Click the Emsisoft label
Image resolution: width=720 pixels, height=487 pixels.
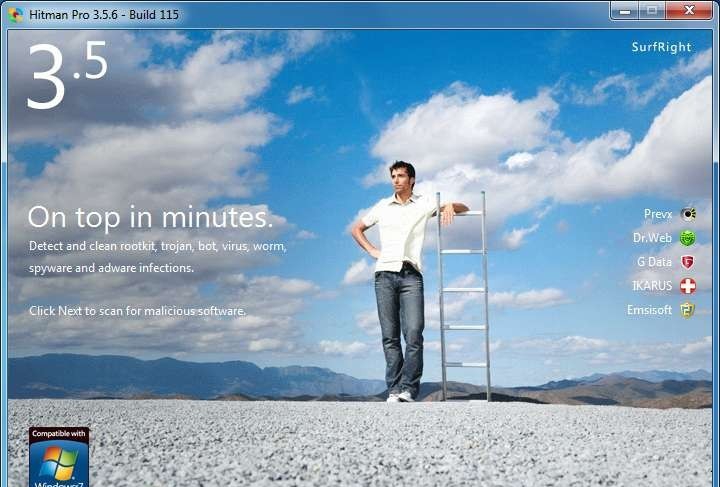pyautogui.click(x=649, y=310)
